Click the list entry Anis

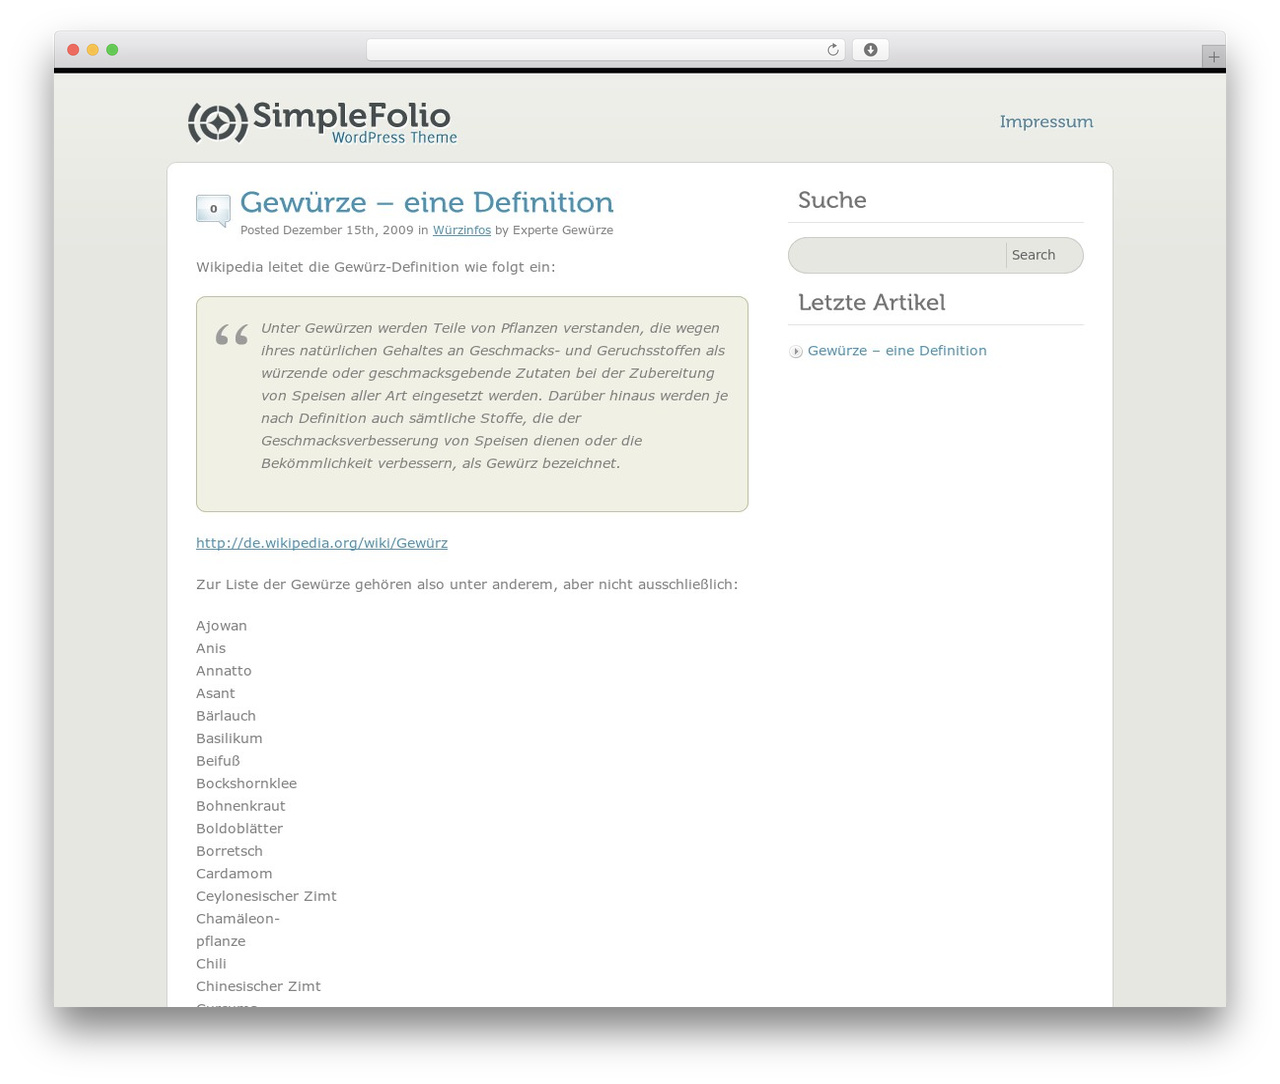[x=211, y=648]
